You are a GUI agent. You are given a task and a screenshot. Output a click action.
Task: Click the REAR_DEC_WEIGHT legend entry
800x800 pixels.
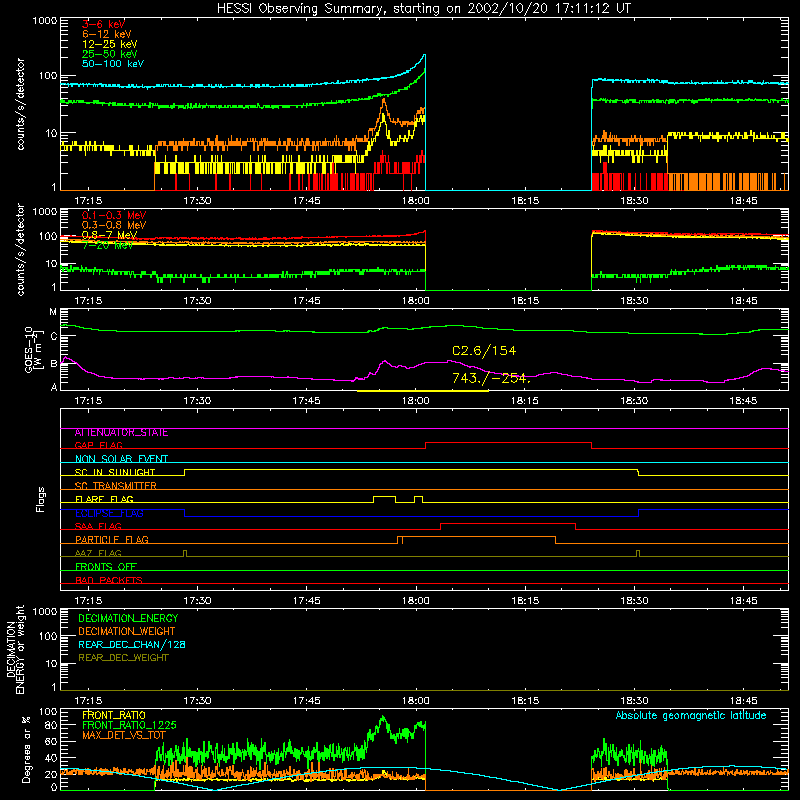coord(123,658)
